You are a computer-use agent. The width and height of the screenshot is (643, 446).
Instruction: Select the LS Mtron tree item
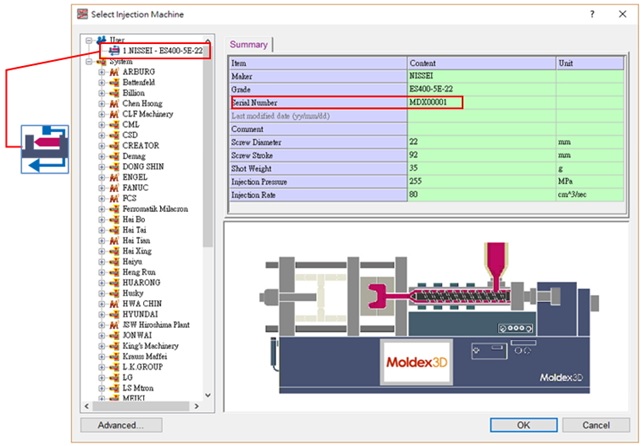[138, 388]
